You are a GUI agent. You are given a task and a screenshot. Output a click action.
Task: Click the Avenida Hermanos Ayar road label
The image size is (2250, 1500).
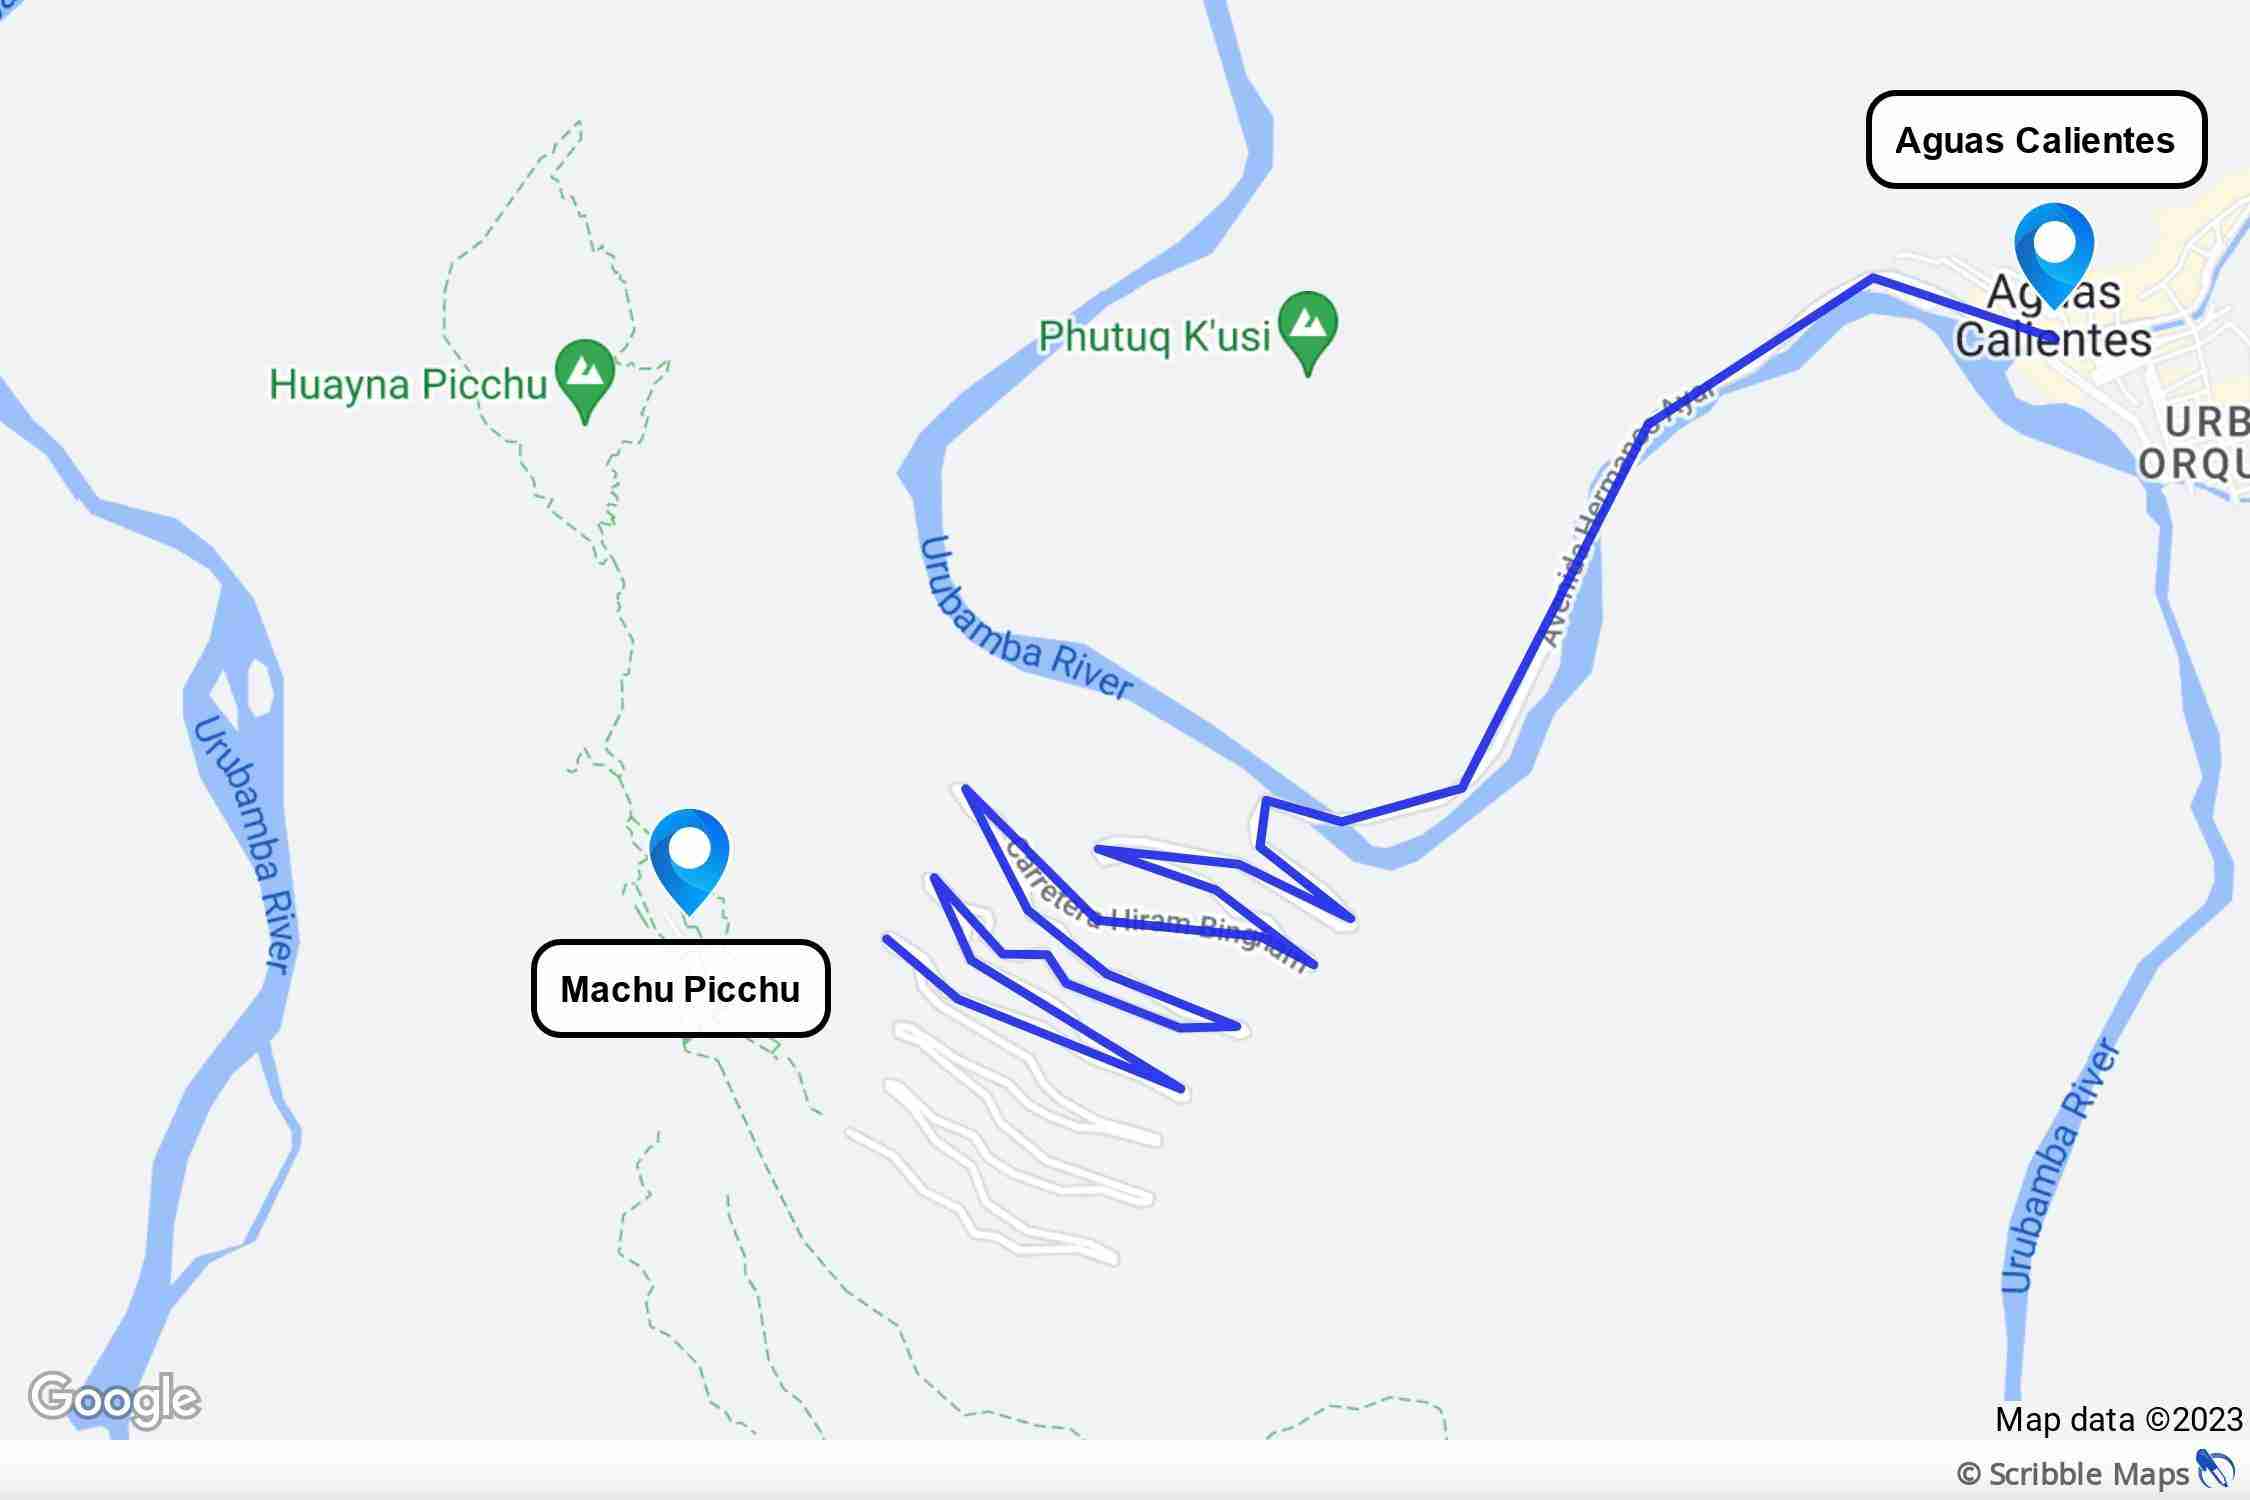1626,515
